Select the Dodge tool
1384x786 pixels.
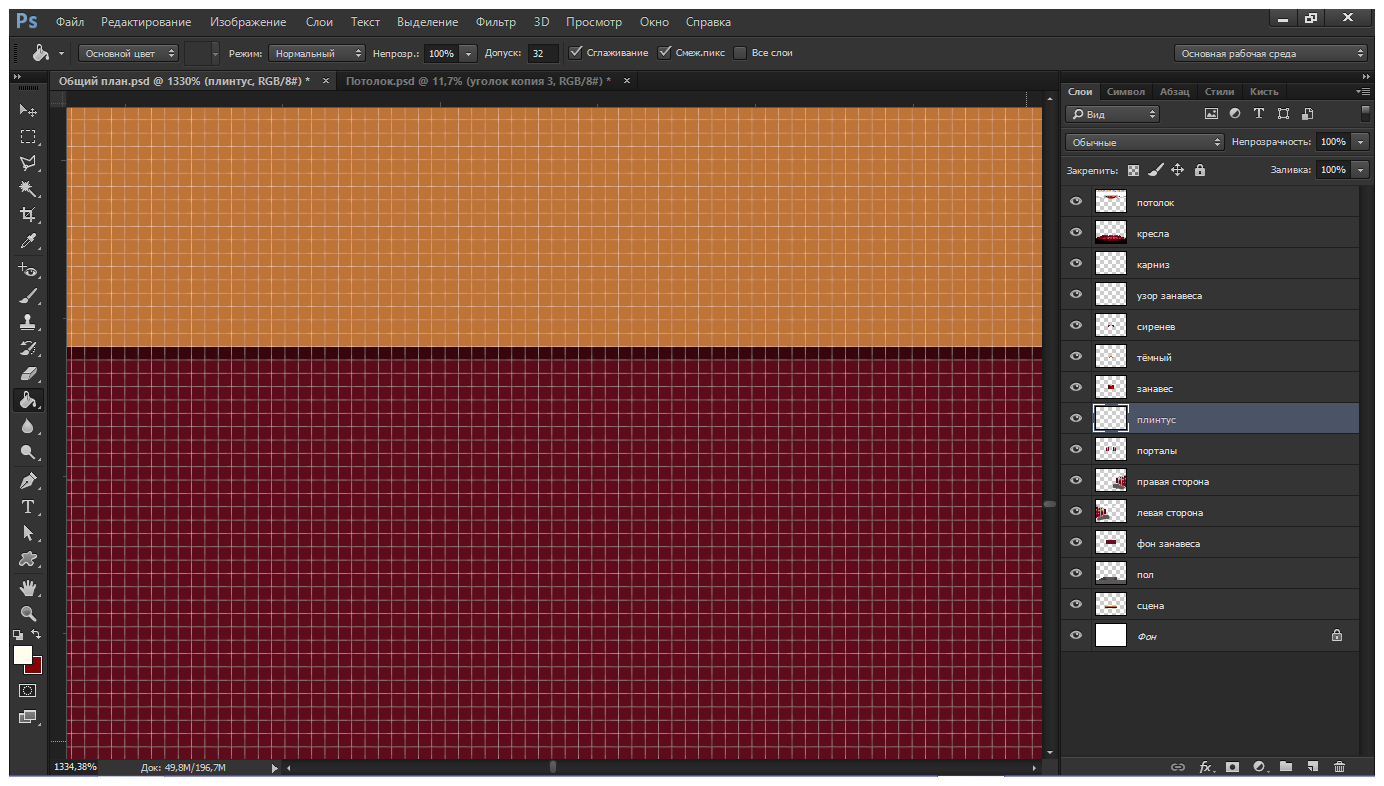click(x=28, y=452)
